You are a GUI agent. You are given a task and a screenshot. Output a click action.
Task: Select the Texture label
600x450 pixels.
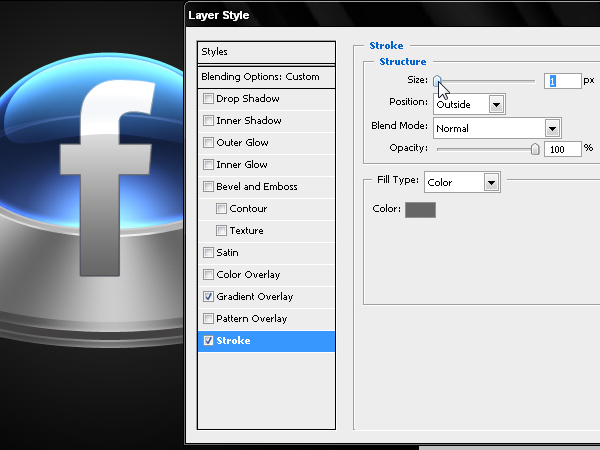[246, 230]
